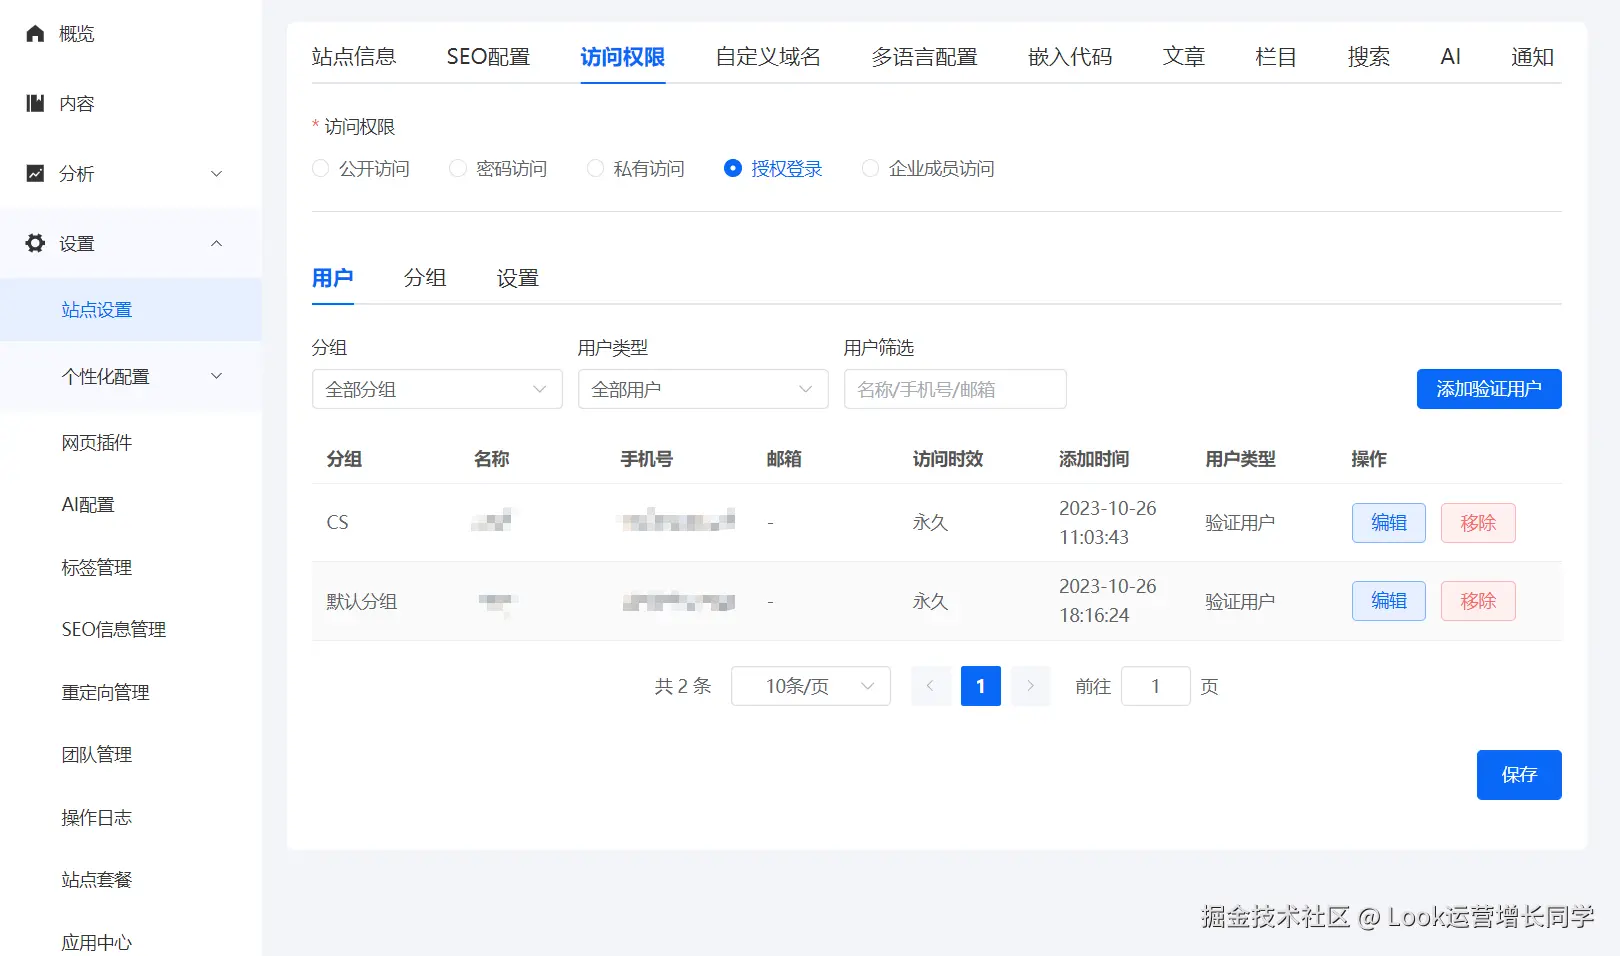
Task: Open 应用中心 in the sidebar
Action: click(97, 943)
